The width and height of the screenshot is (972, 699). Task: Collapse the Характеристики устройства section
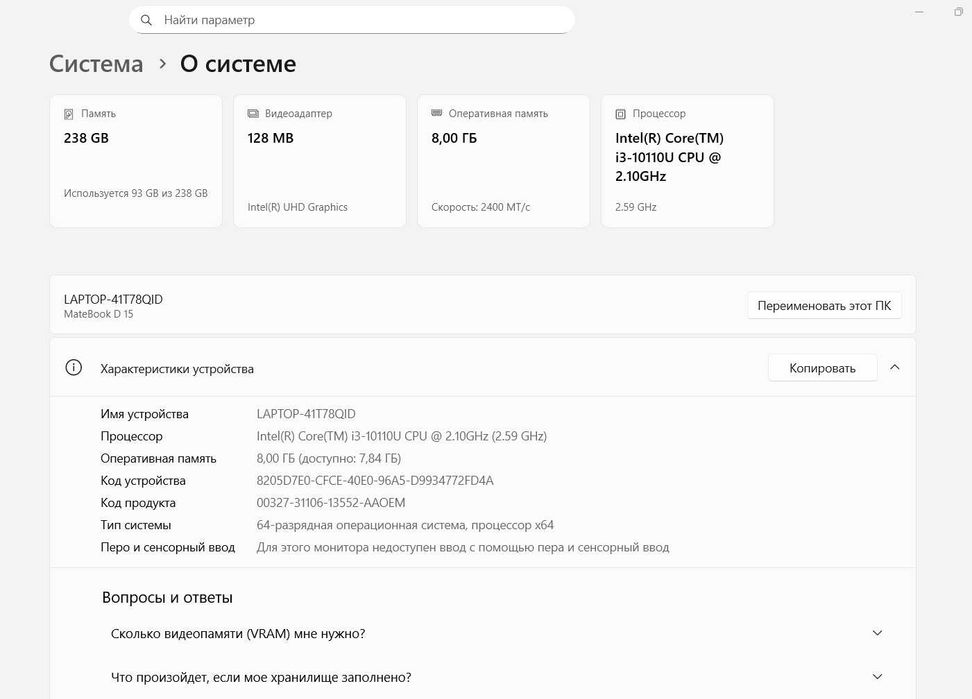click(895, 368)
